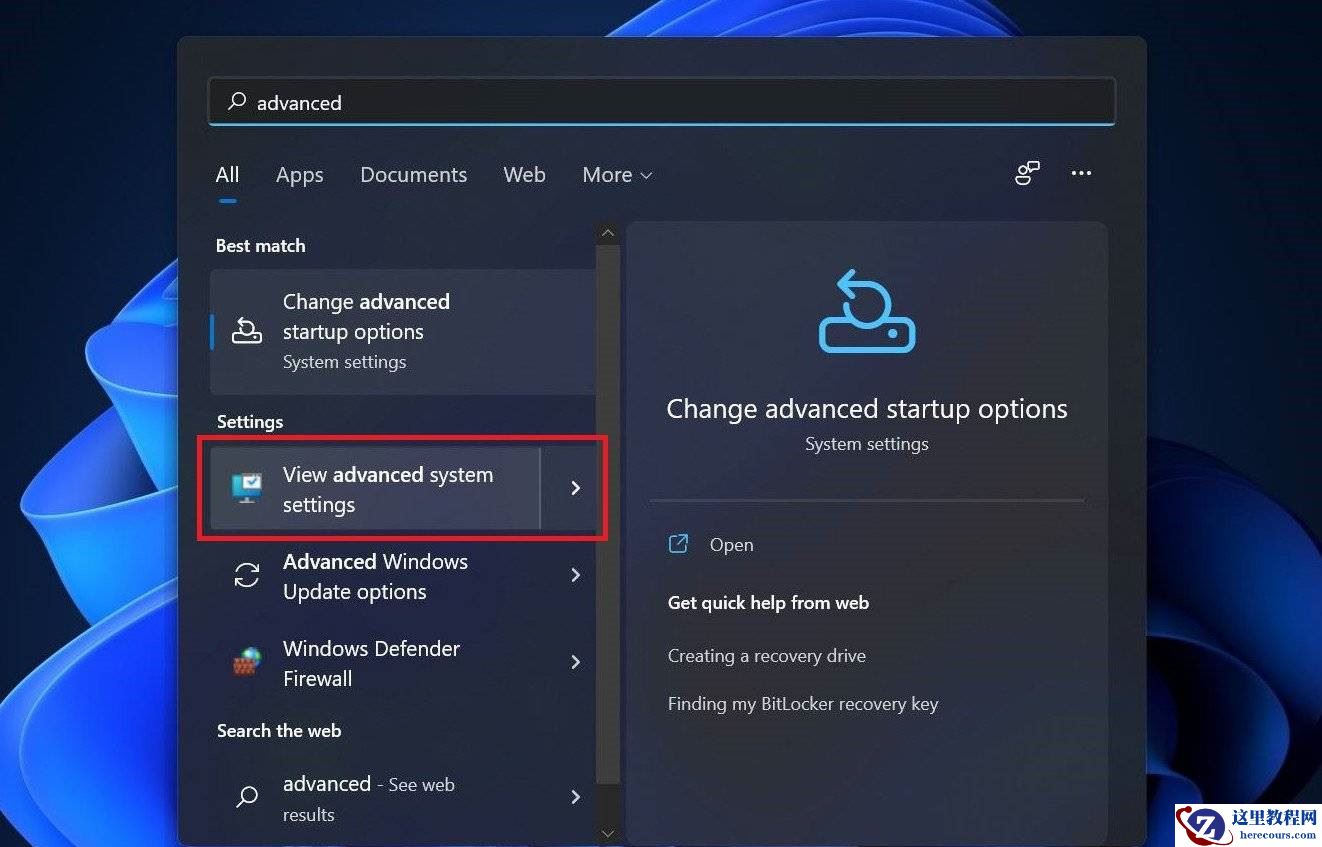Click the search options icon at top right
Image resolution: width=1322 pixels, height=847 pixels.
[x=1027, y=173]
